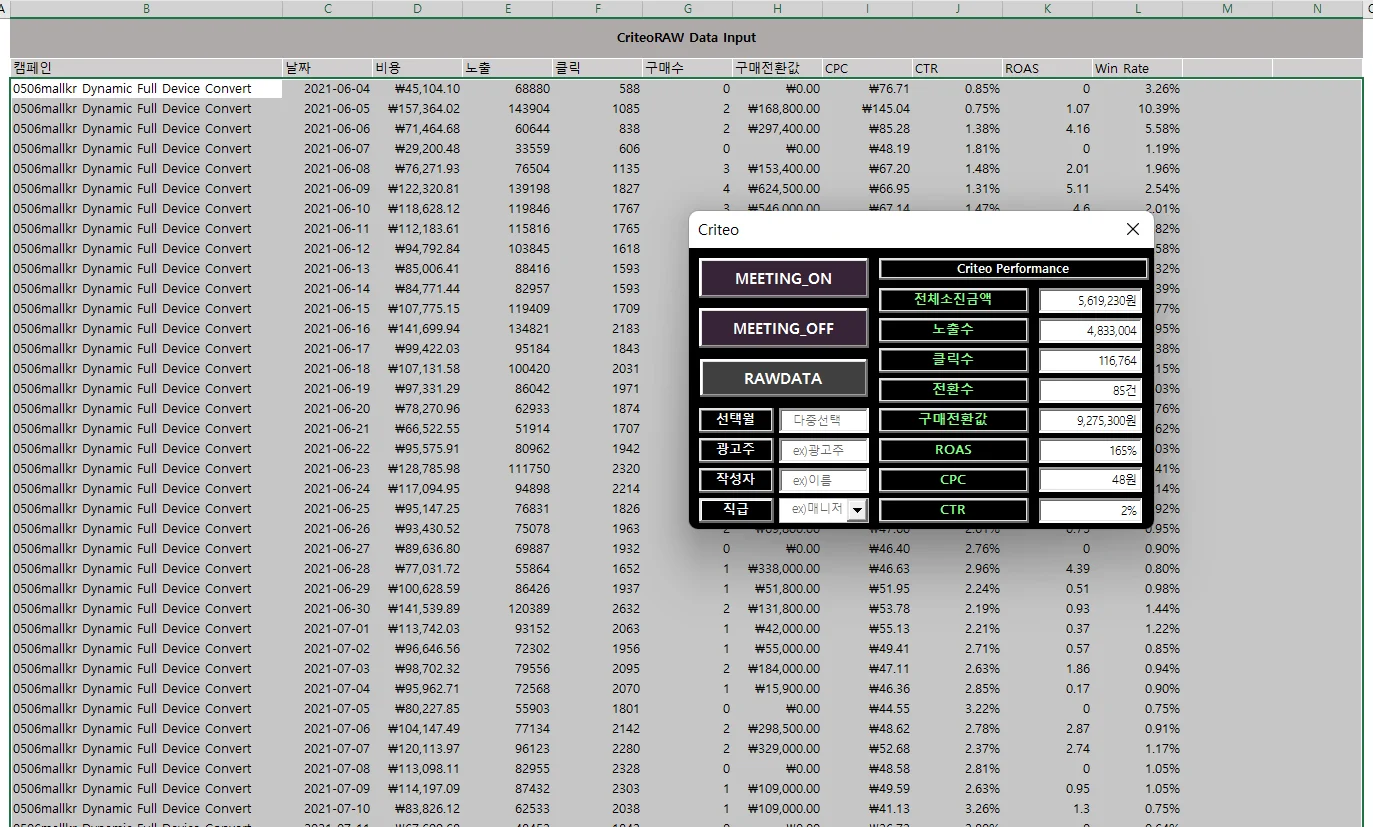Select the 노출수 value 4,833,004
This screenshot has height=827, width=1373.
tap(1090, 330)
